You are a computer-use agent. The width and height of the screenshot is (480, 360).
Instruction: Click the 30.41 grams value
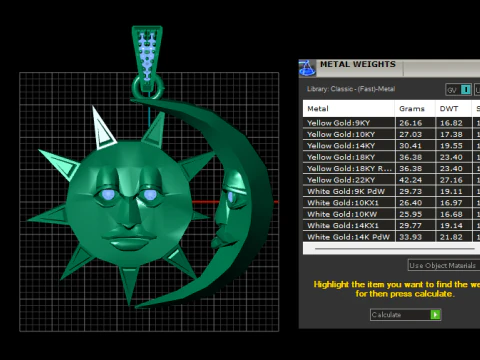click(411, 146)
